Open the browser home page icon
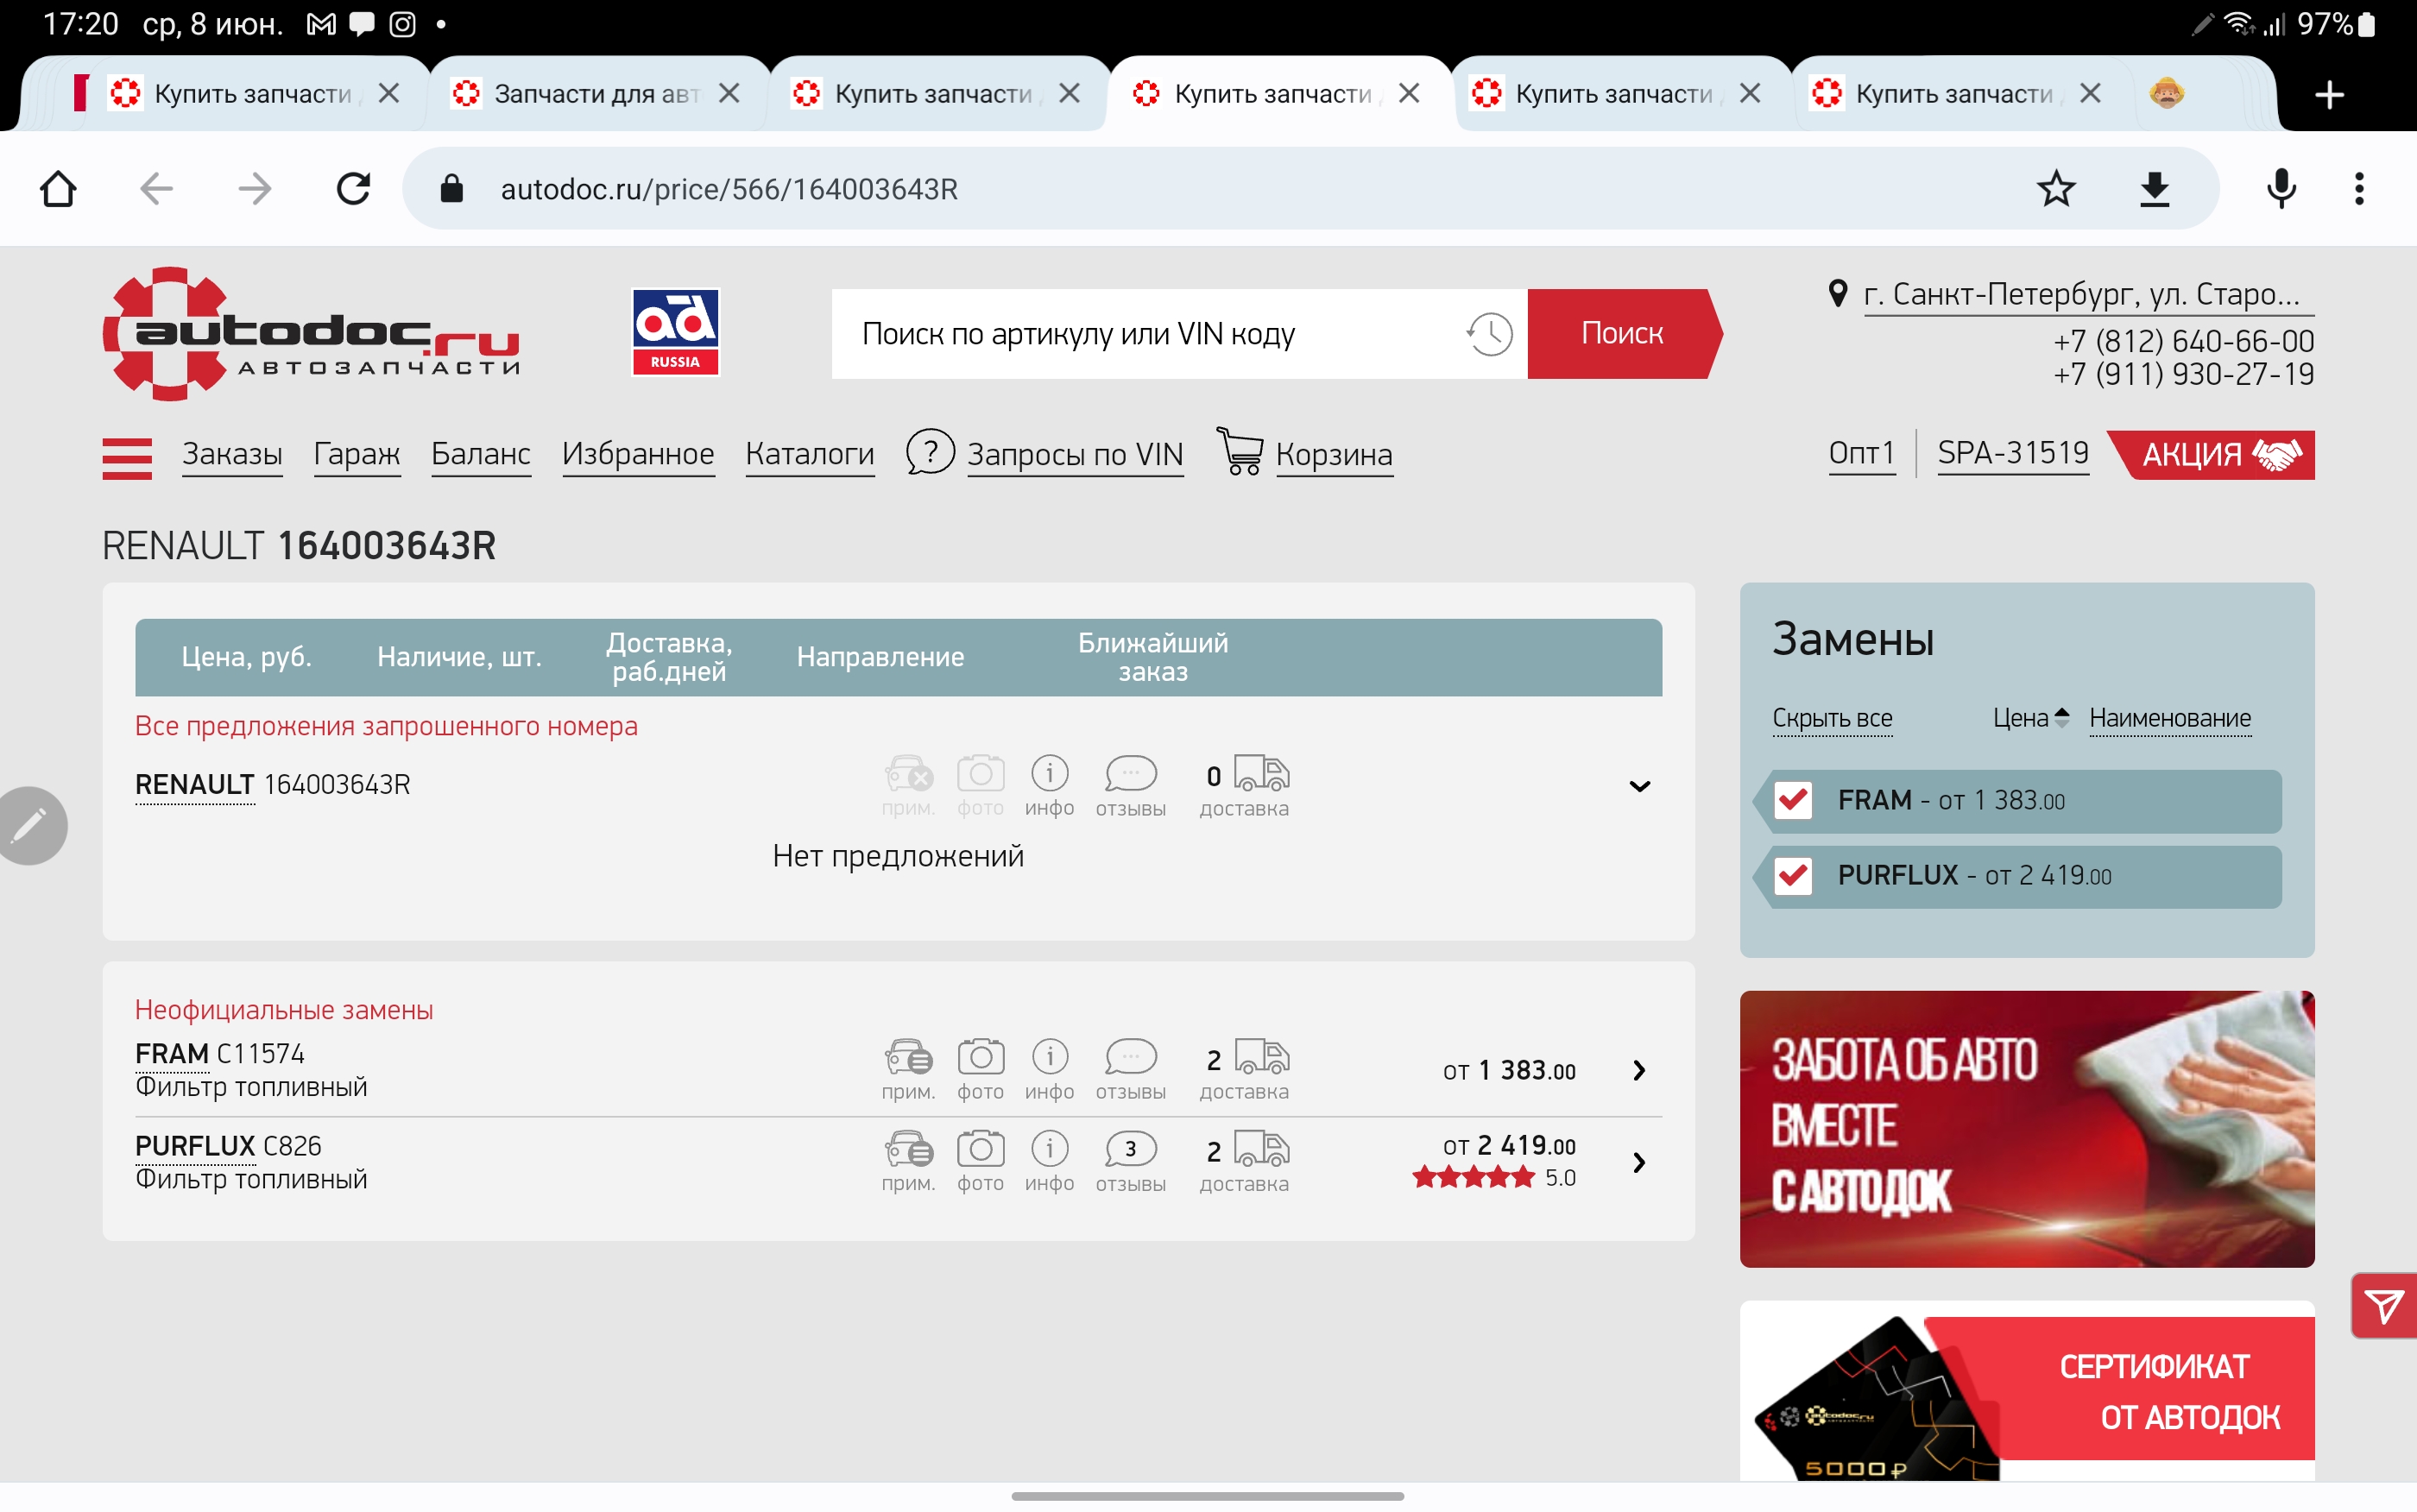This screenshot has height=1512, width=2417. (58, 188)
